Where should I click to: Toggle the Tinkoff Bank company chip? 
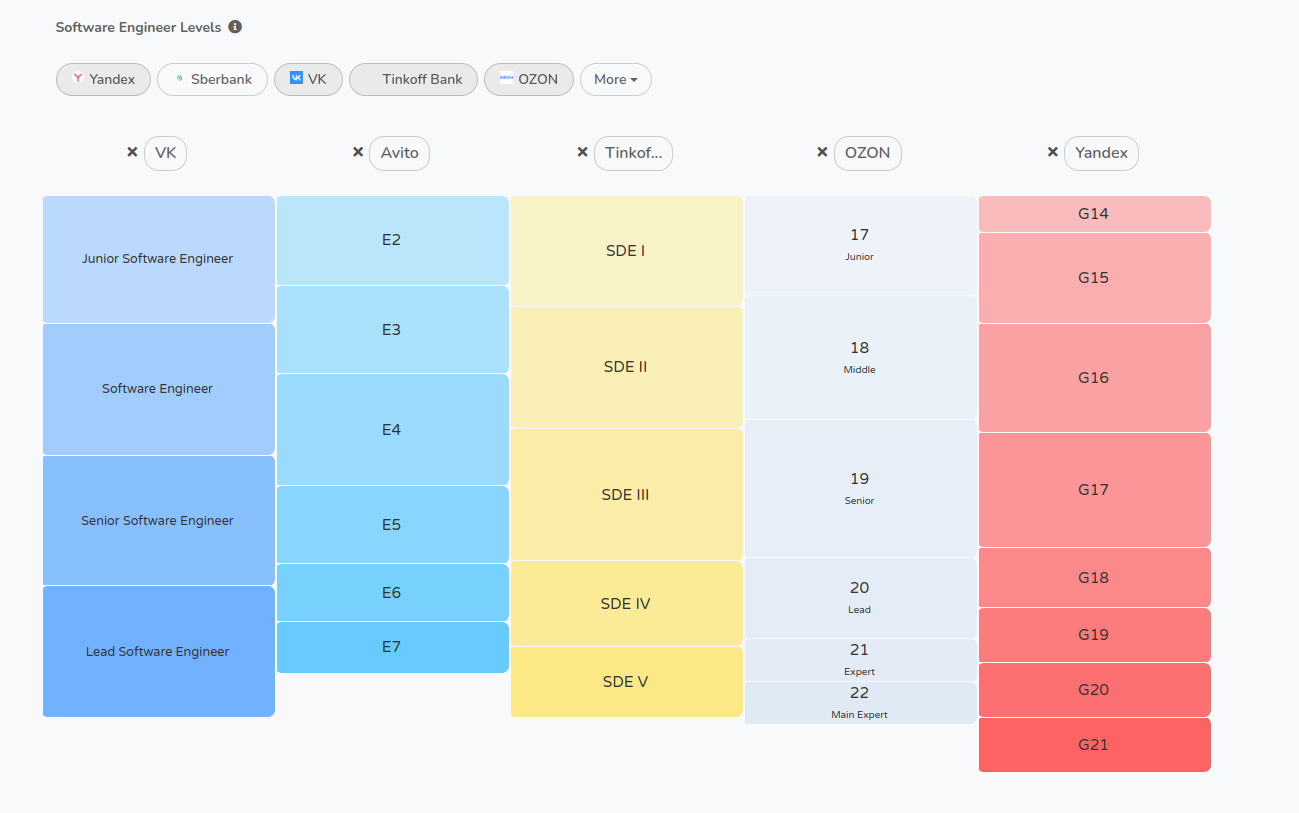413,79
